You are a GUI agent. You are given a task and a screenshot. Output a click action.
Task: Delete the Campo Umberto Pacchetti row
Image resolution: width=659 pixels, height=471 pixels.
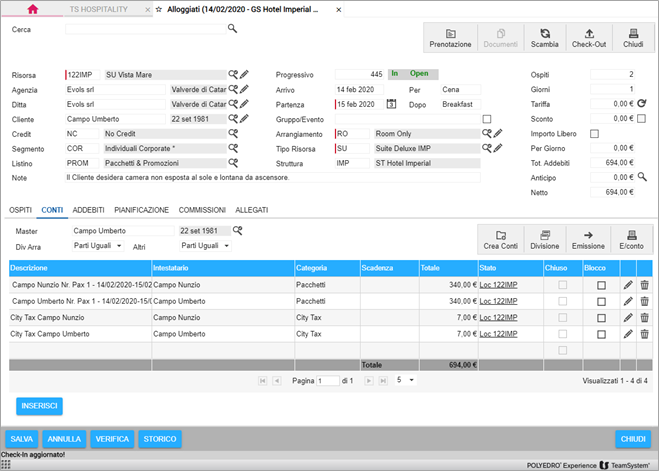point(644,301)
